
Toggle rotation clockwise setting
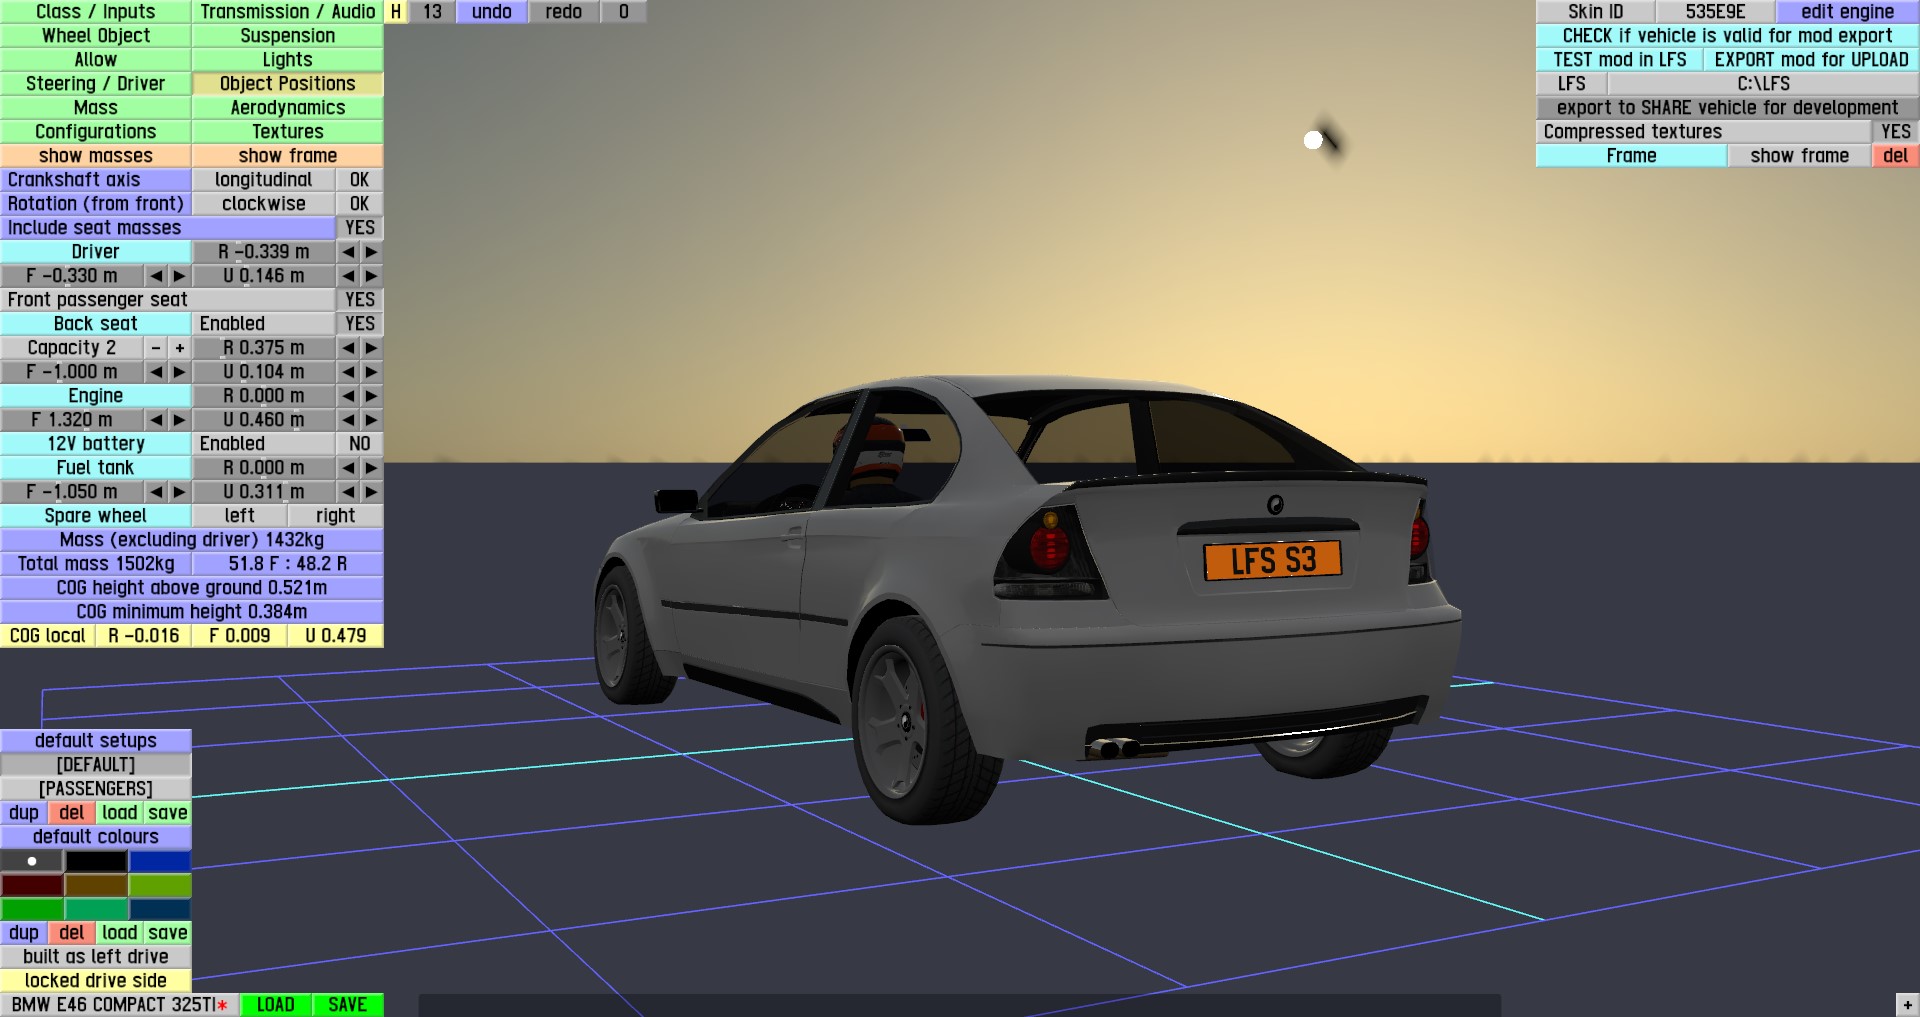264,204
